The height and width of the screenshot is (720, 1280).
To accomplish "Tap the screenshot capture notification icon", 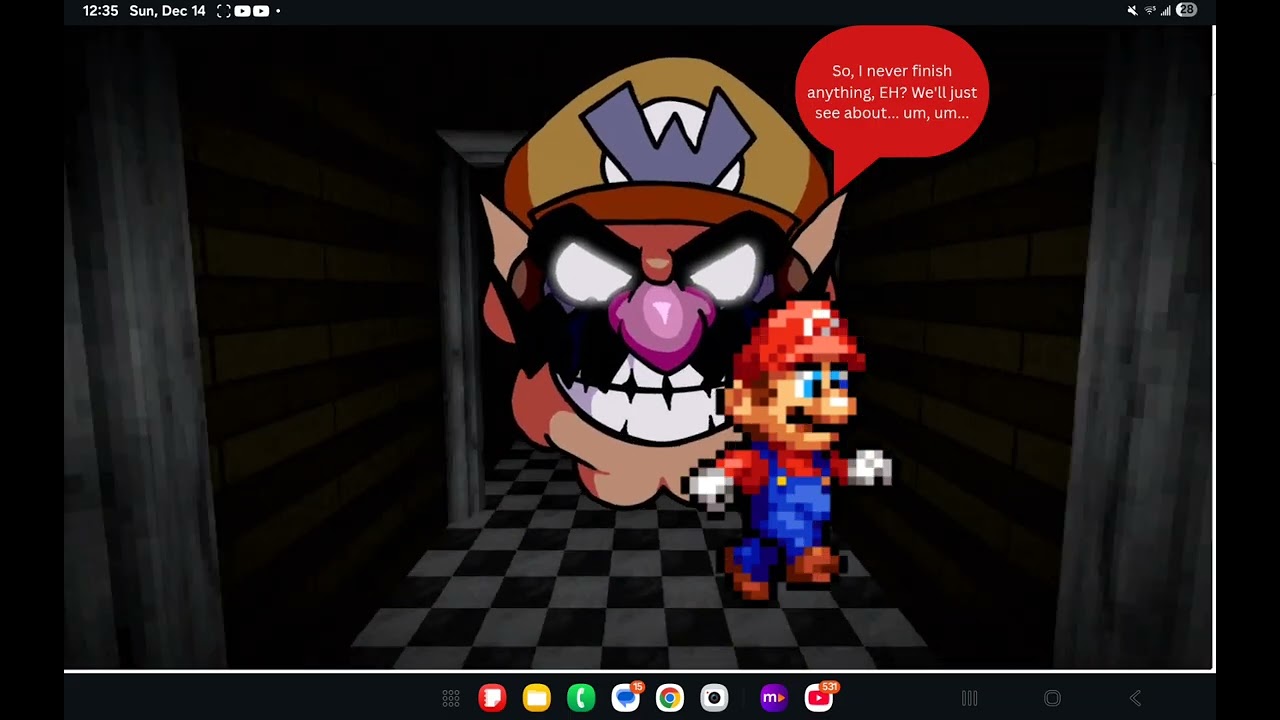I will [x=224, y=11].
